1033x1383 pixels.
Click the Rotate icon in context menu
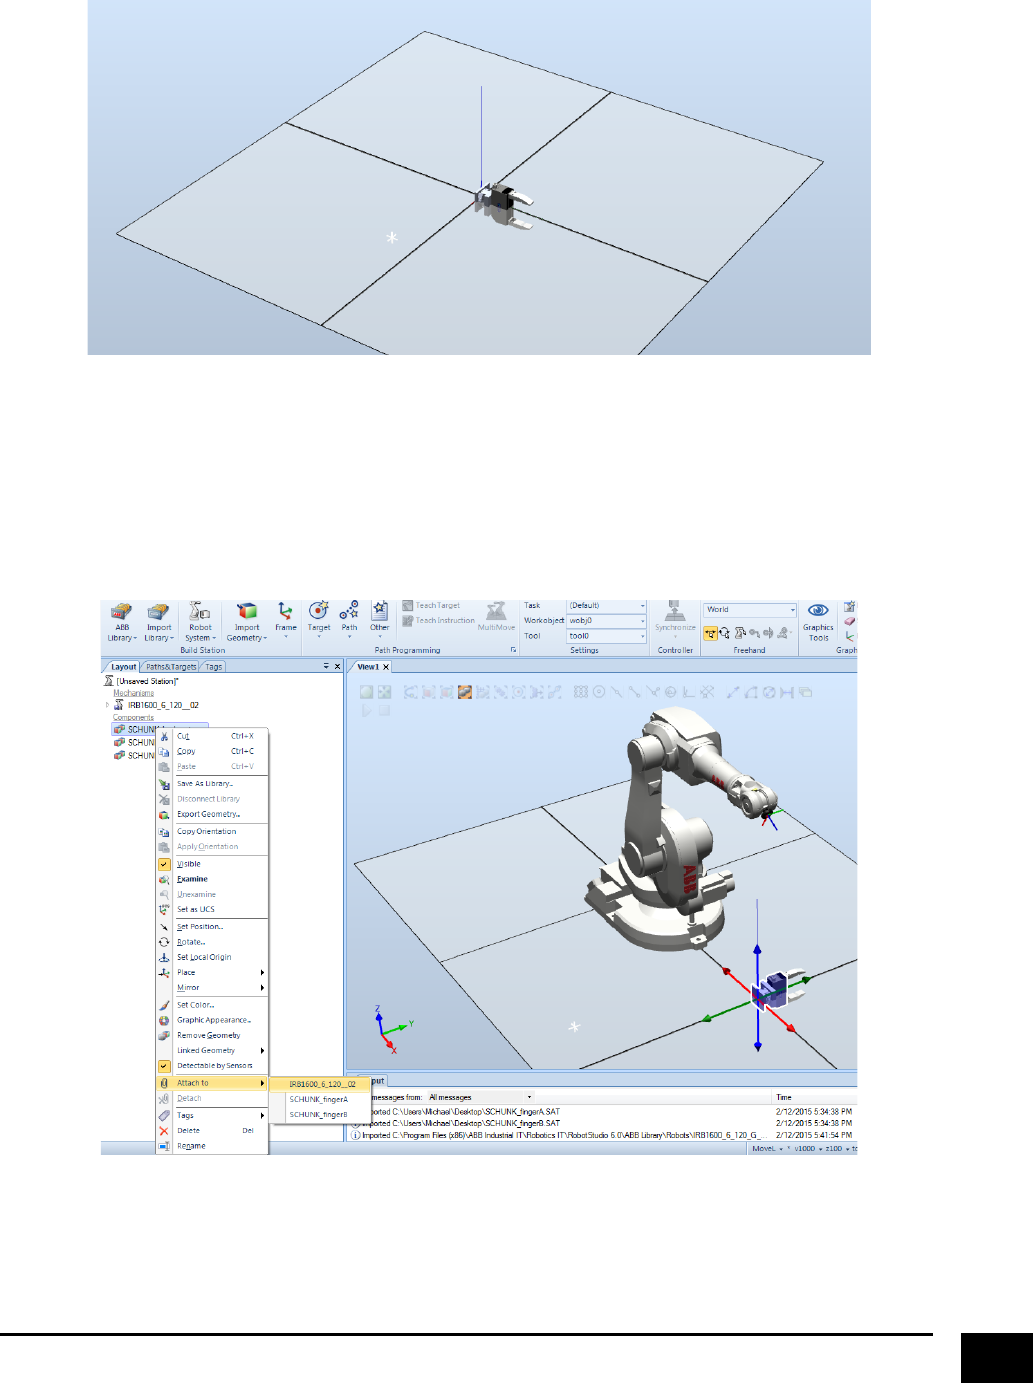164,942
